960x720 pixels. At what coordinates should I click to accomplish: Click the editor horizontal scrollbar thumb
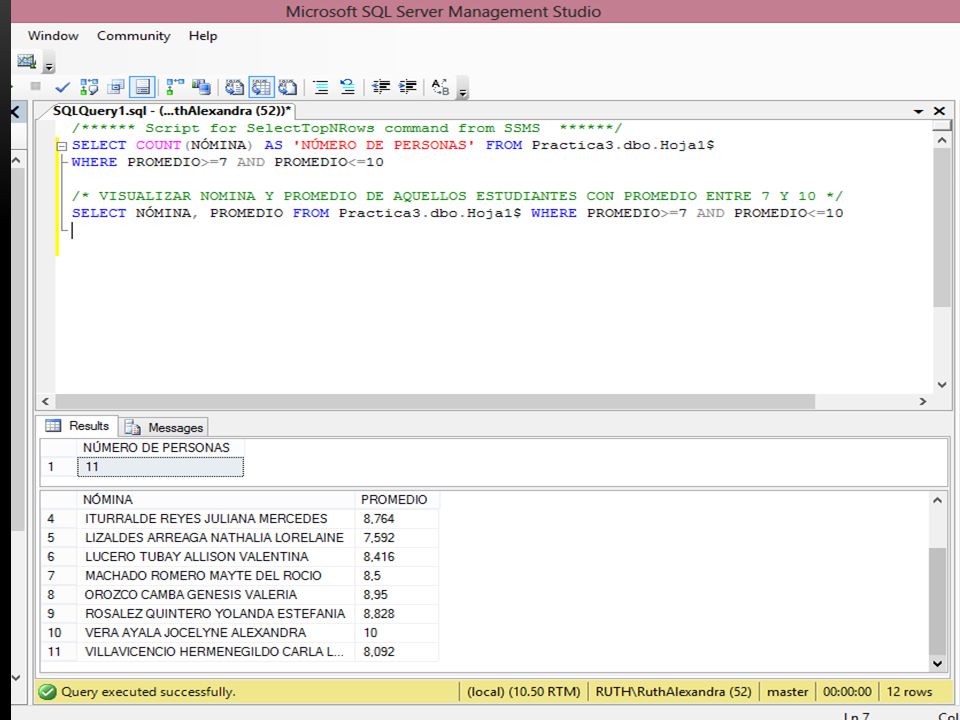click(435, 401)
